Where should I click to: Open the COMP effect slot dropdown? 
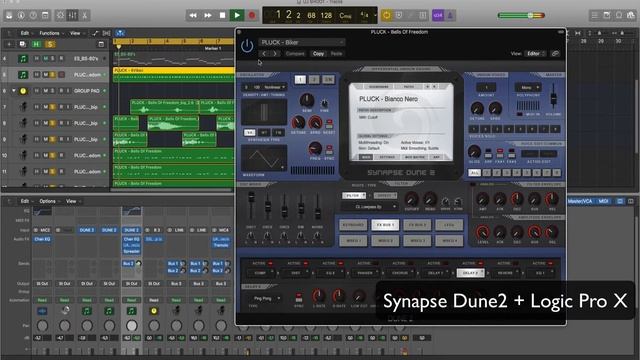point(262,273)
